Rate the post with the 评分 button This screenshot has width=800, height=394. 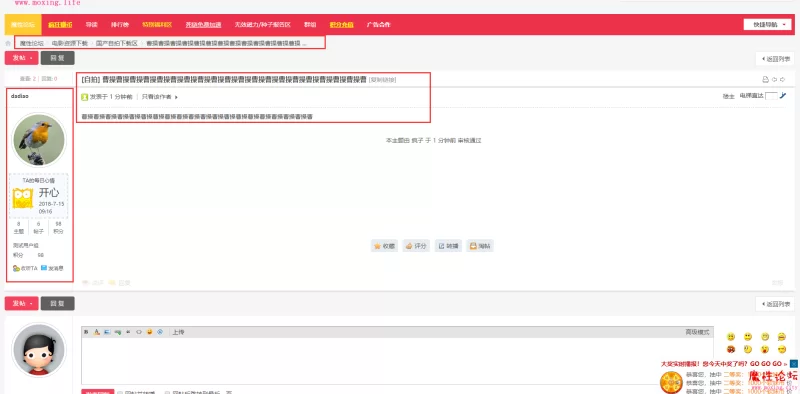[416, 246]
